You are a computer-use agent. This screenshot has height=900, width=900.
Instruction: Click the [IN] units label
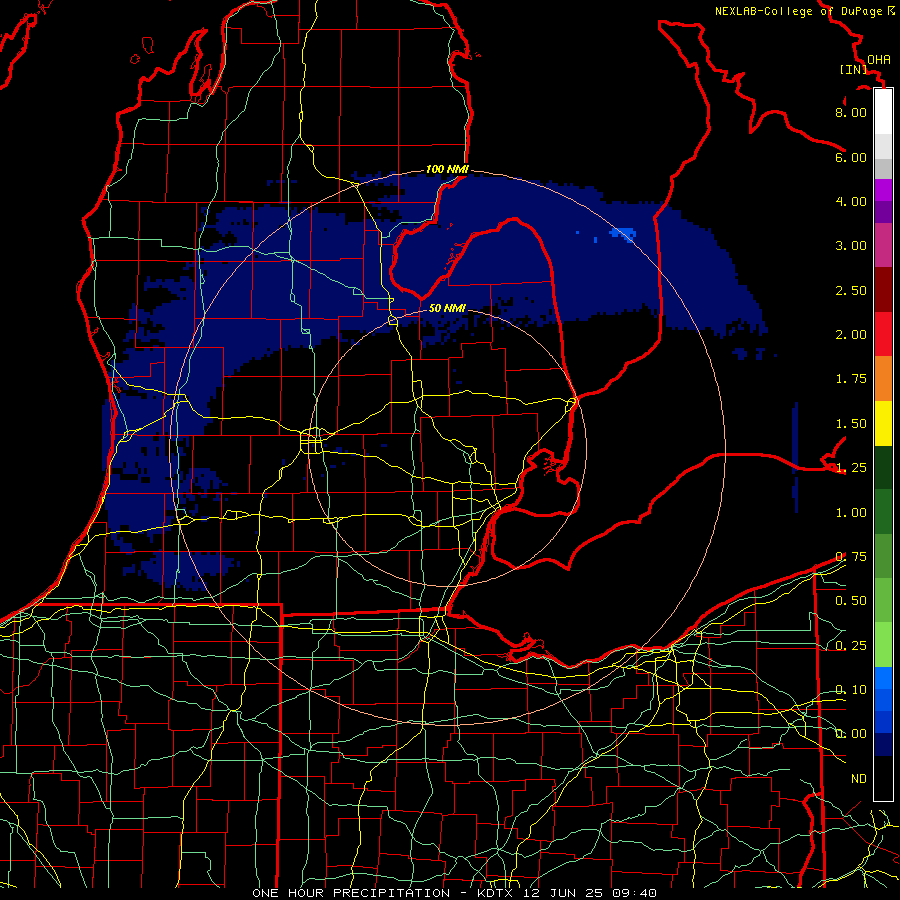pyautogui.click(x=854, y=69)
